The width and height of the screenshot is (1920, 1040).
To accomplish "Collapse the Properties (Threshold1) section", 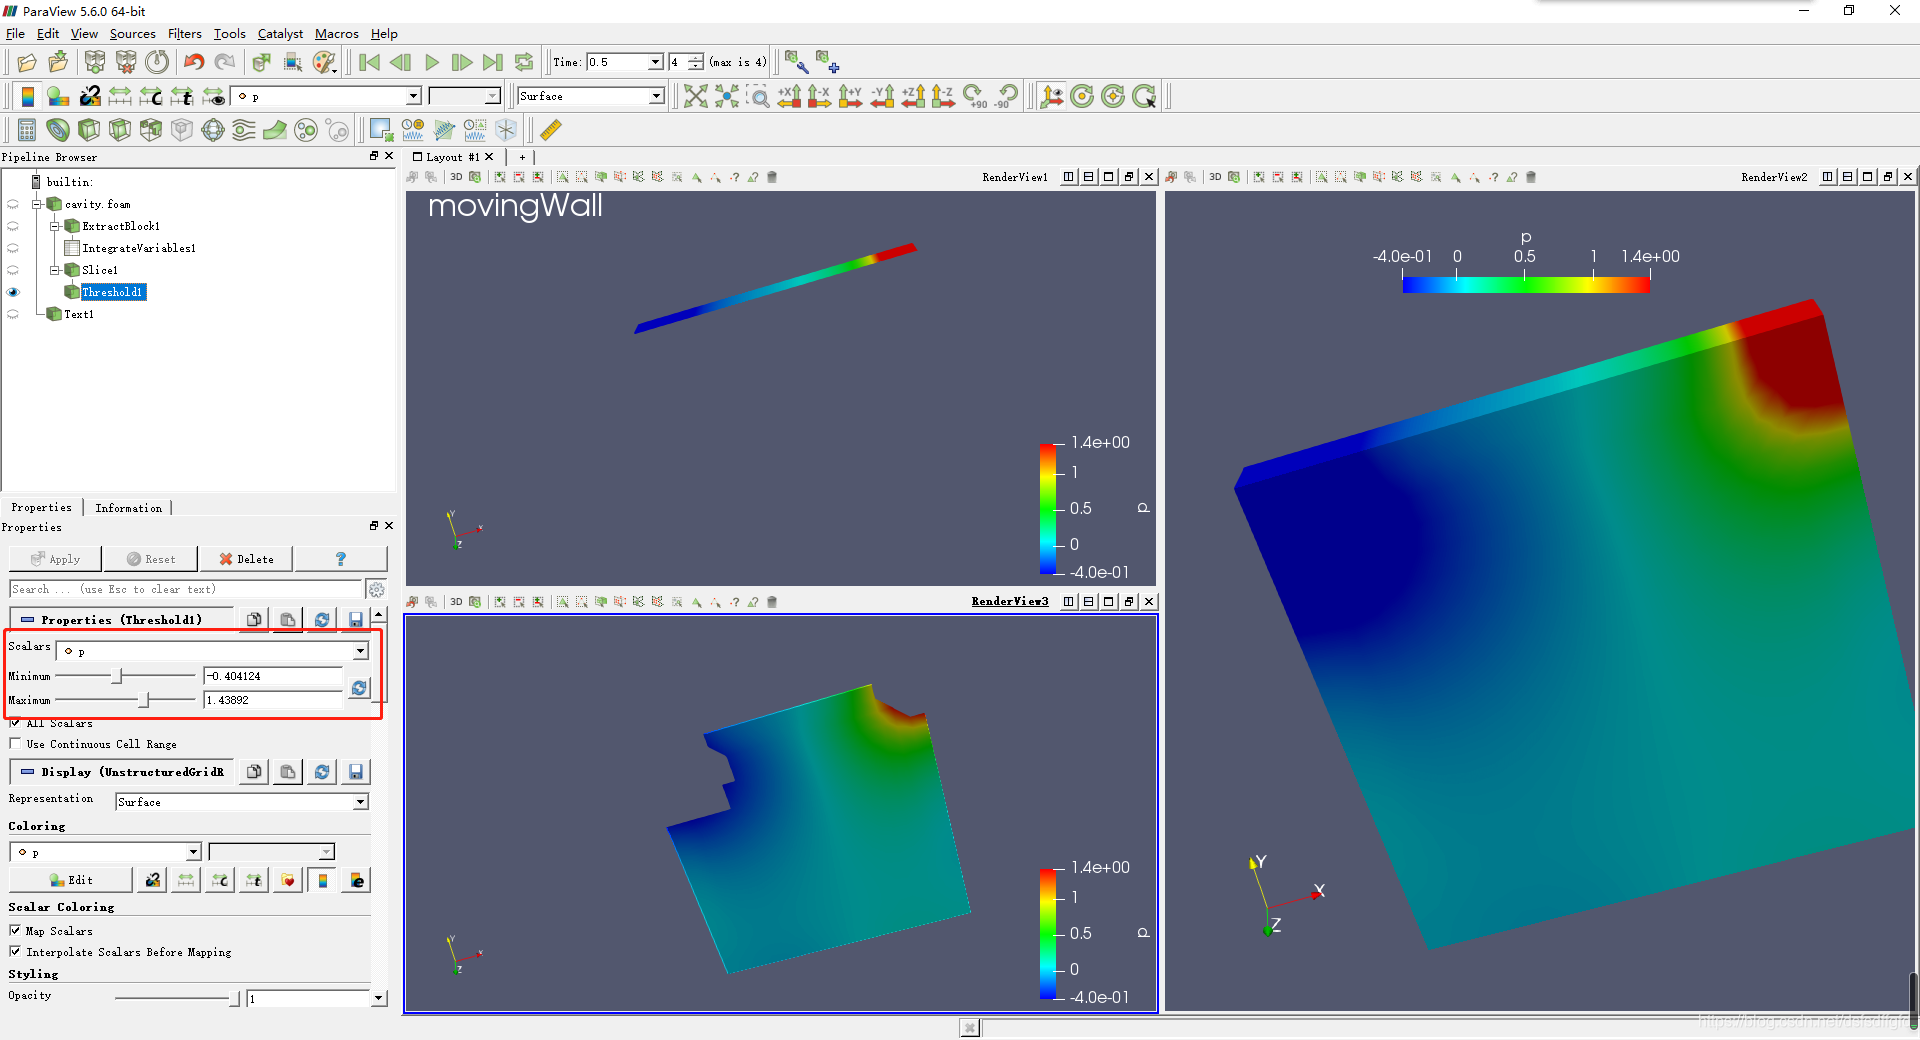I will 28,620.
